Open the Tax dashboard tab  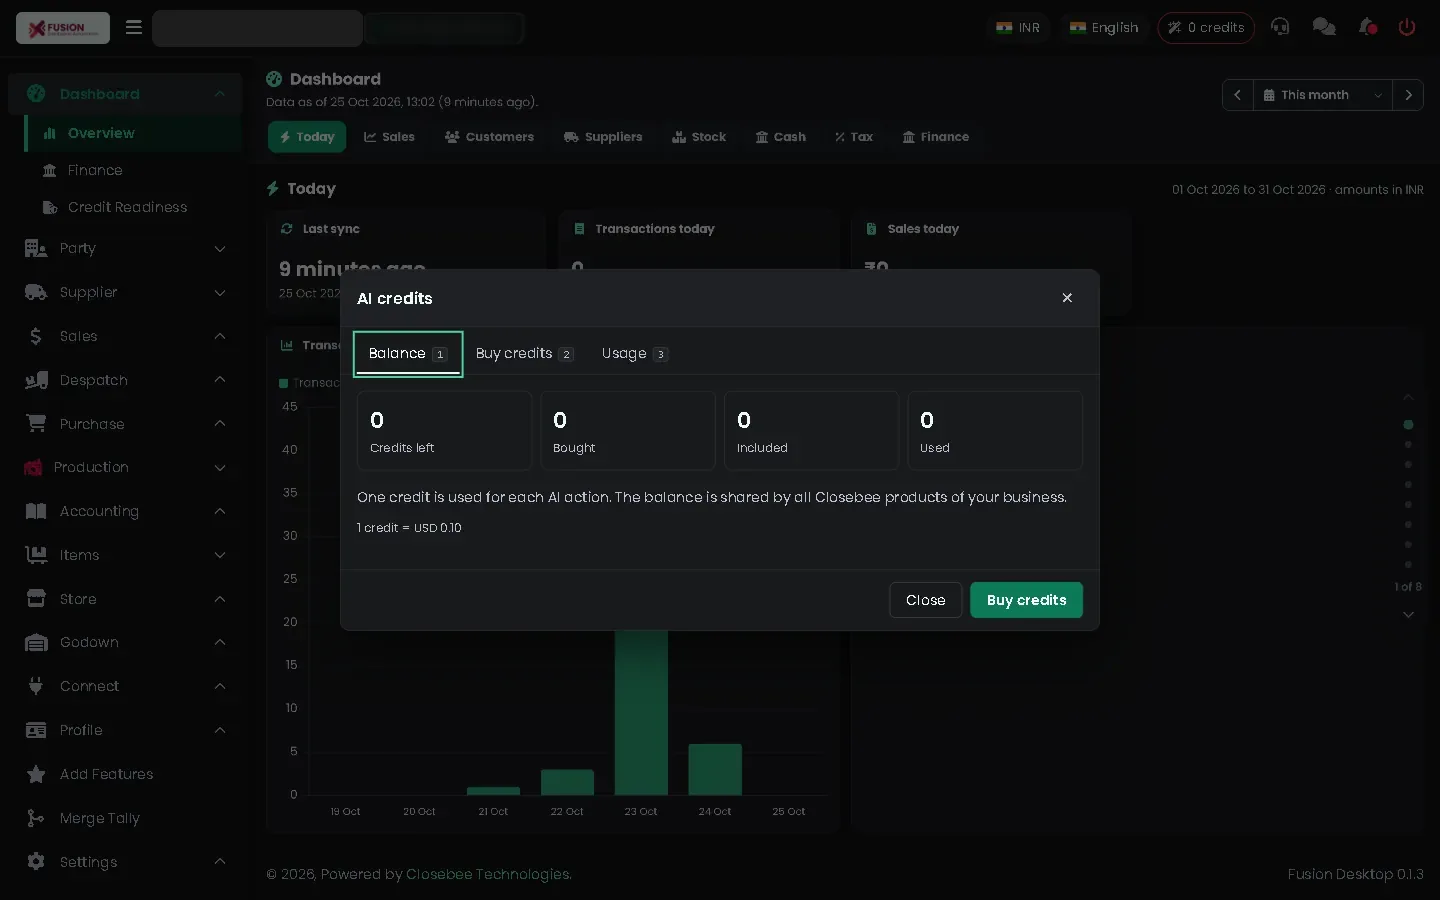click(x=854, y=137)
